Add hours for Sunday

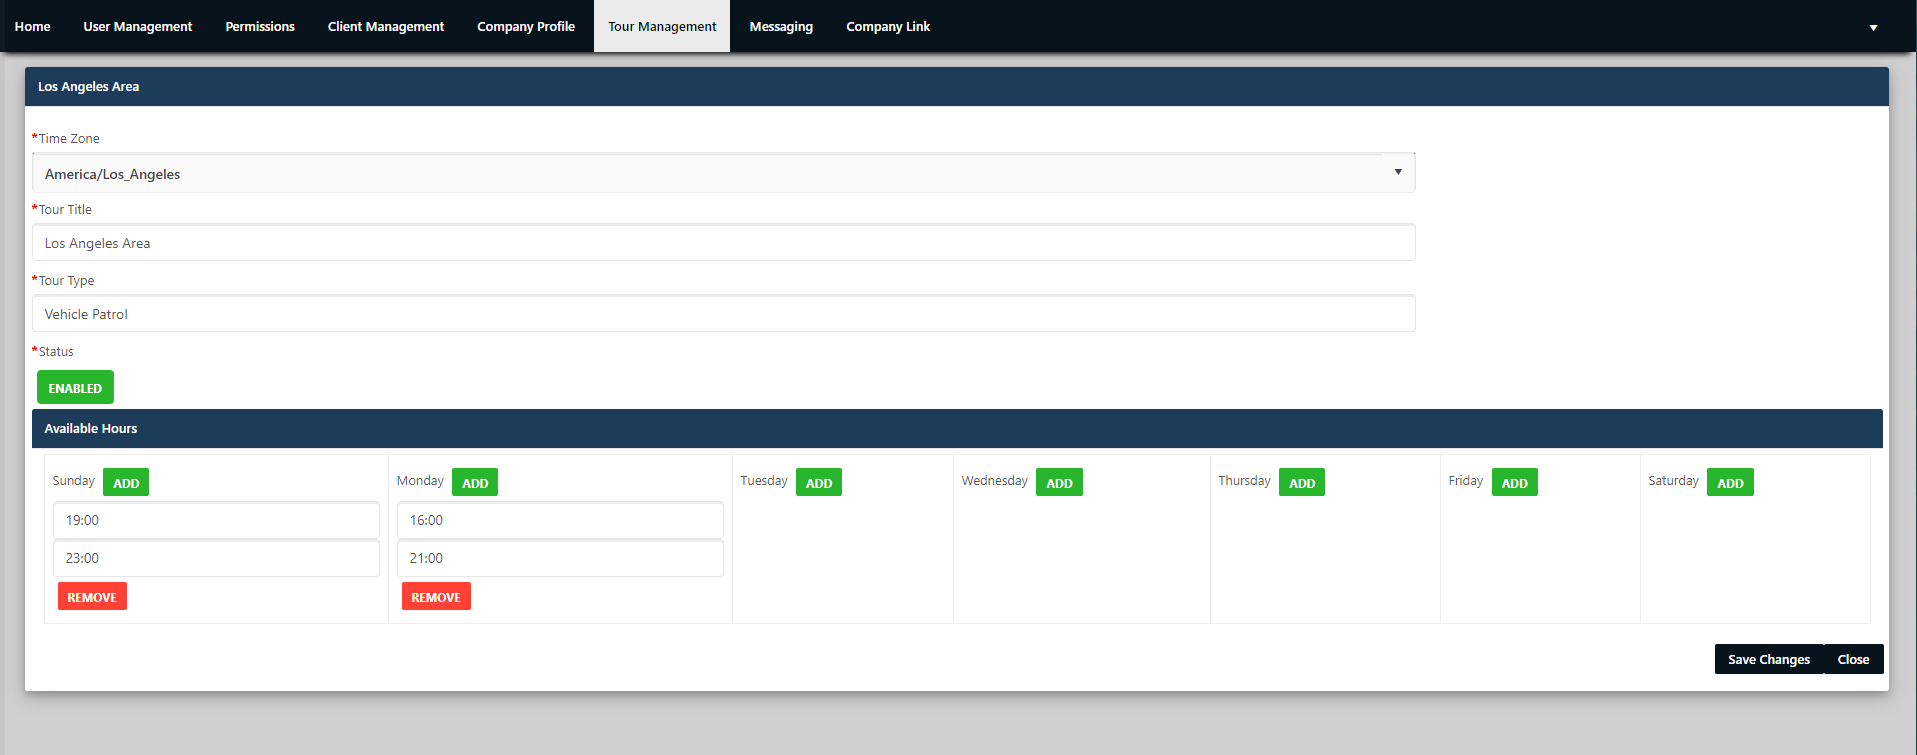click(x=126, y=483)
